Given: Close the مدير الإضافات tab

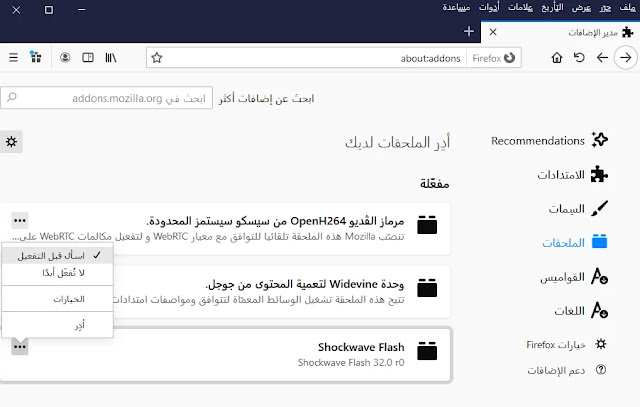Looking at the screenshot, I should click(x=493, y=32).
